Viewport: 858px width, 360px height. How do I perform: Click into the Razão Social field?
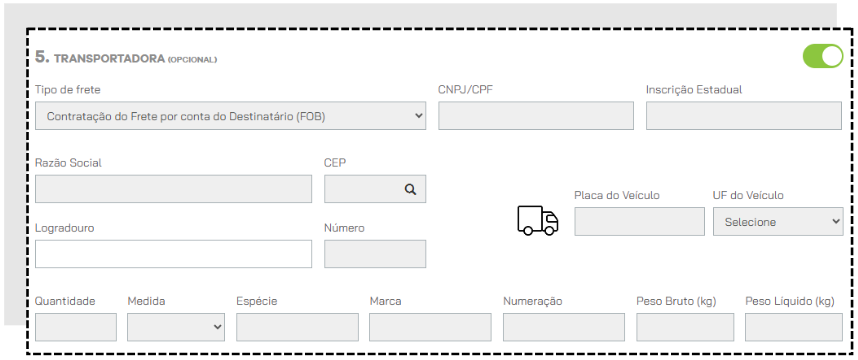(173, 189)
